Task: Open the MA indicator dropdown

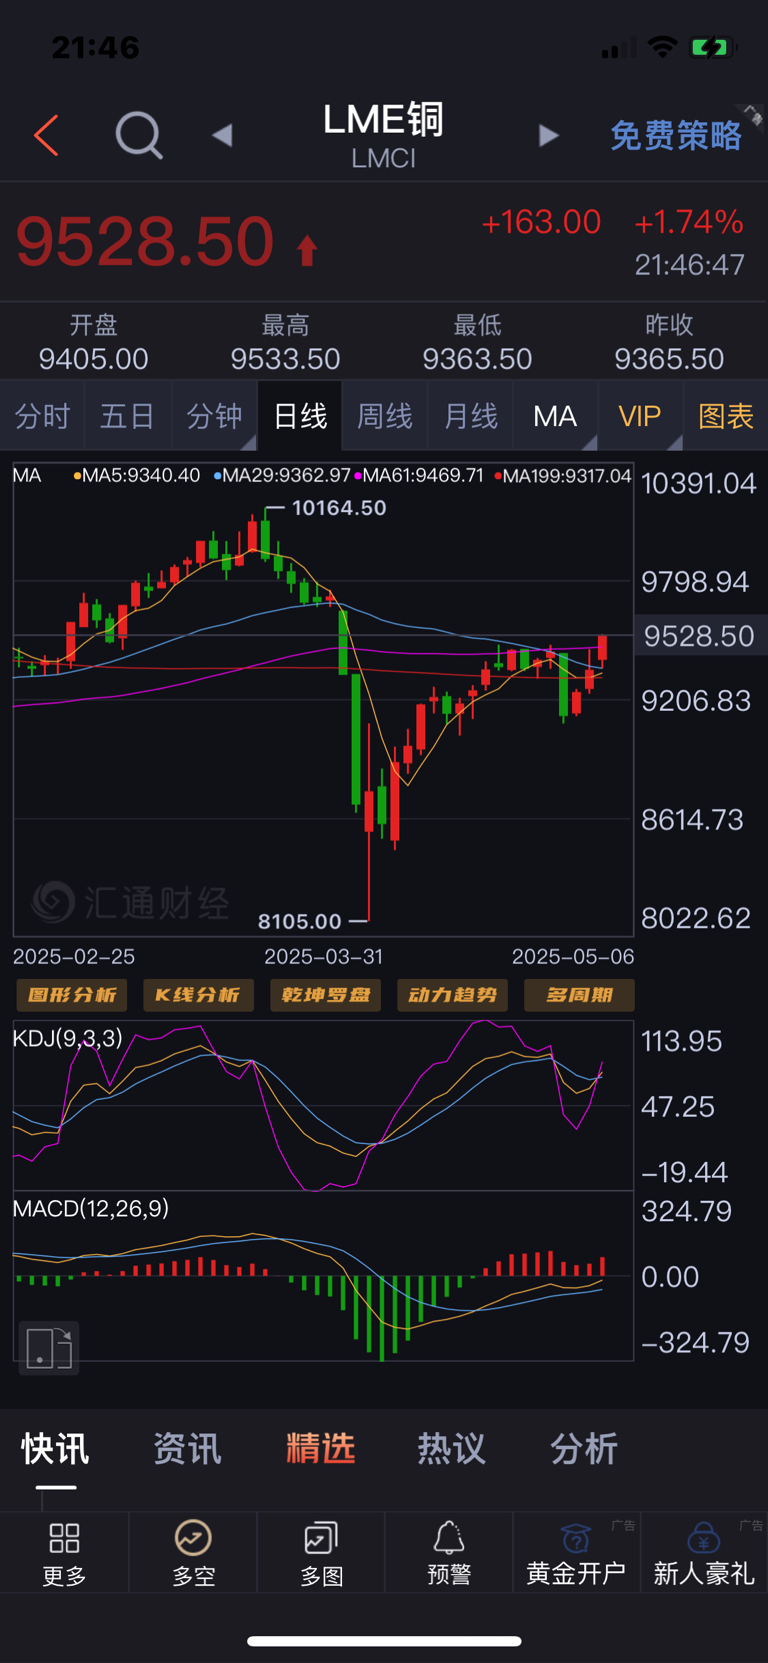Action: click(x=555, y=416)
